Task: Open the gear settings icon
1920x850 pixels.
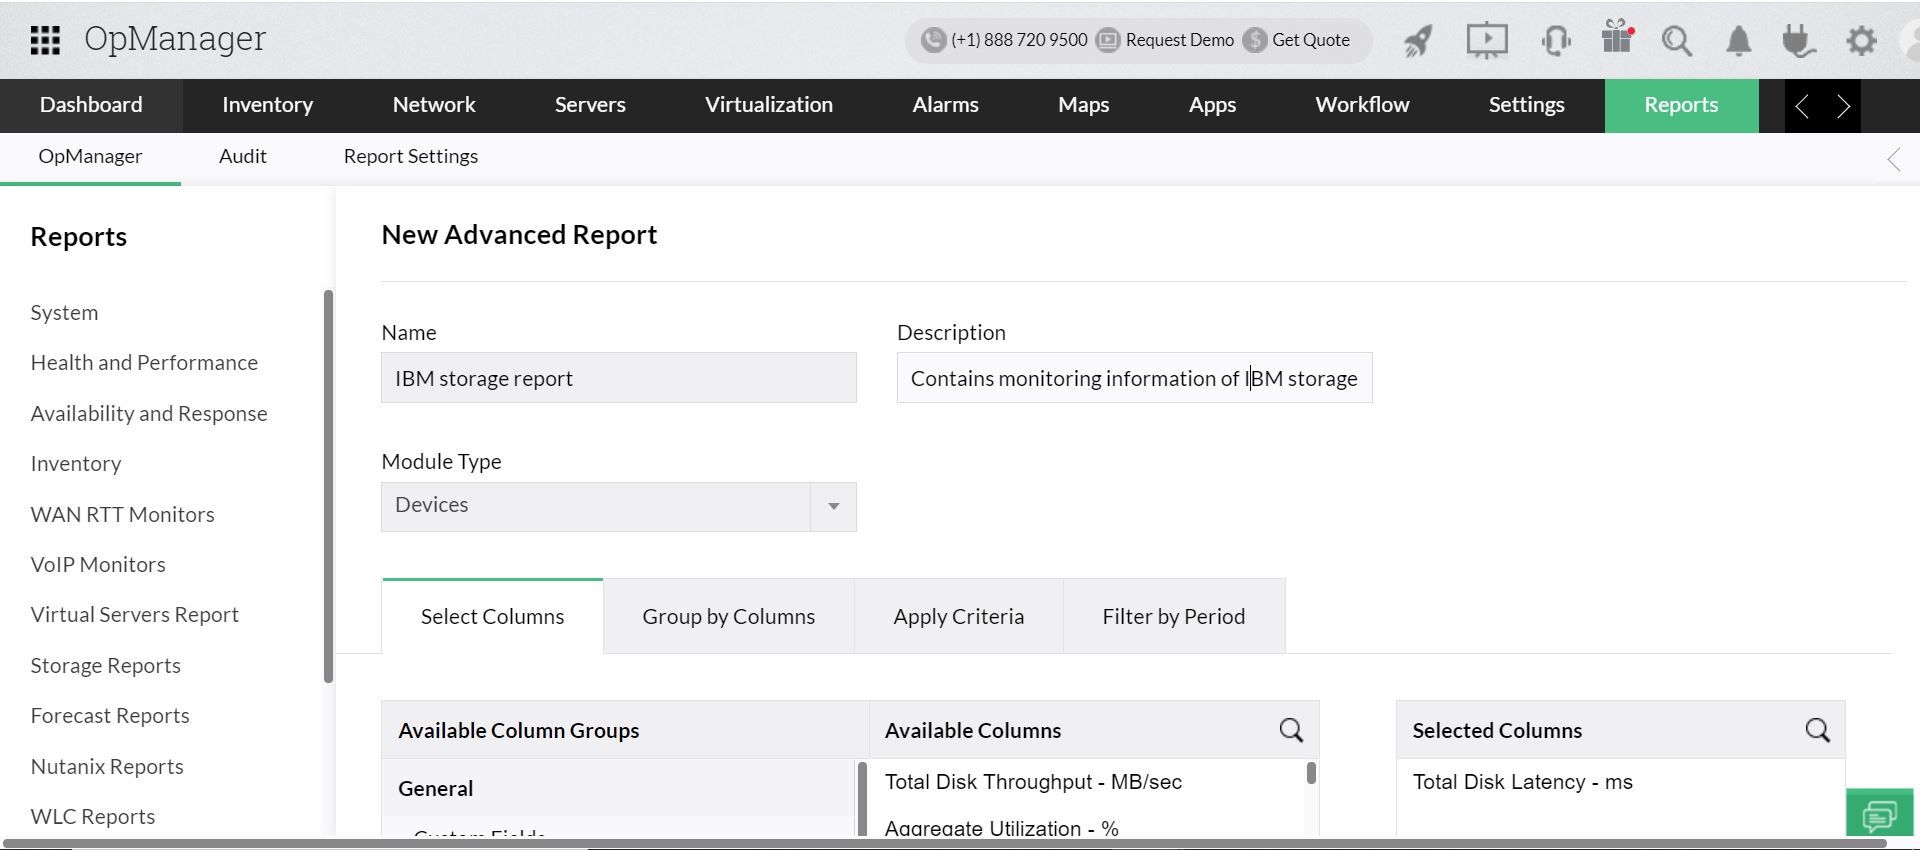Action: coord(1861,41)
